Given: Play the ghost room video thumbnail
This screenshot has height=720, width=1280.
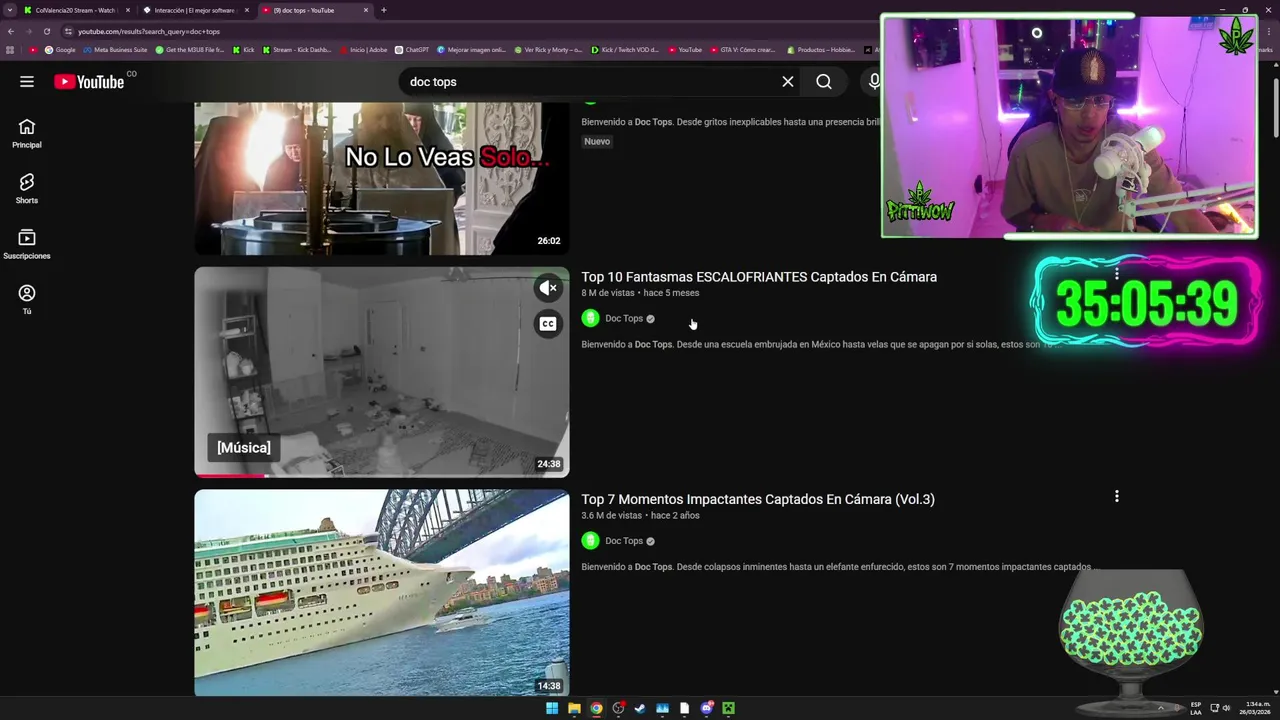Looking at the screenshot, I should (381, 372).
